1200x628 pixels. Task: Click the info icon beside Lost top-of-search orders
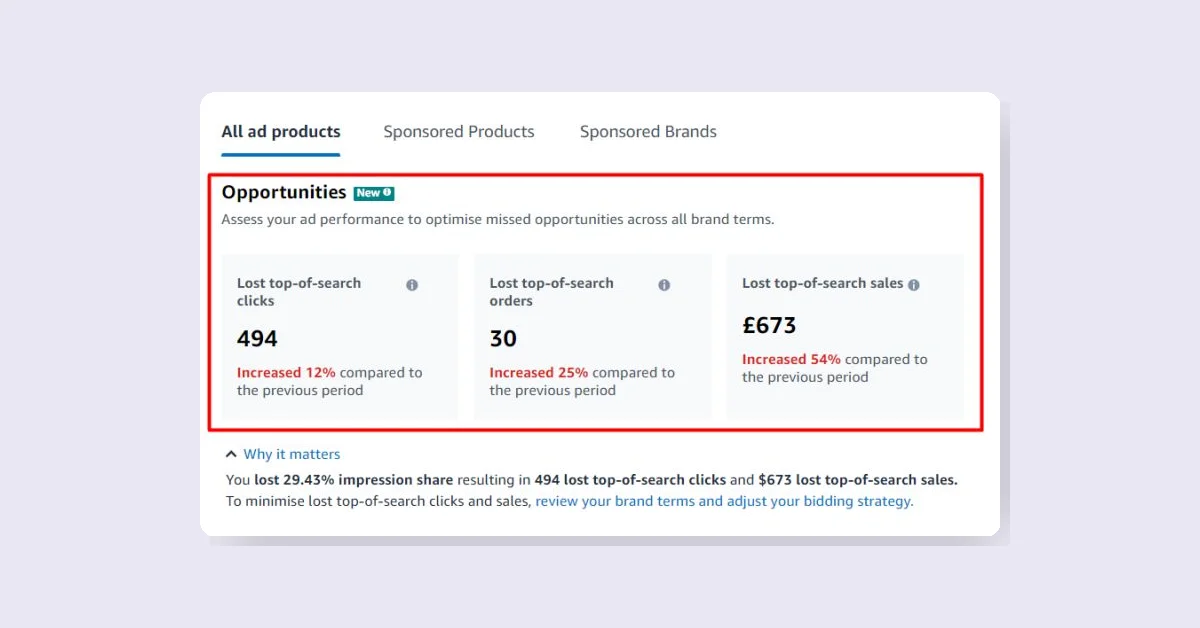tap(664, 284)
